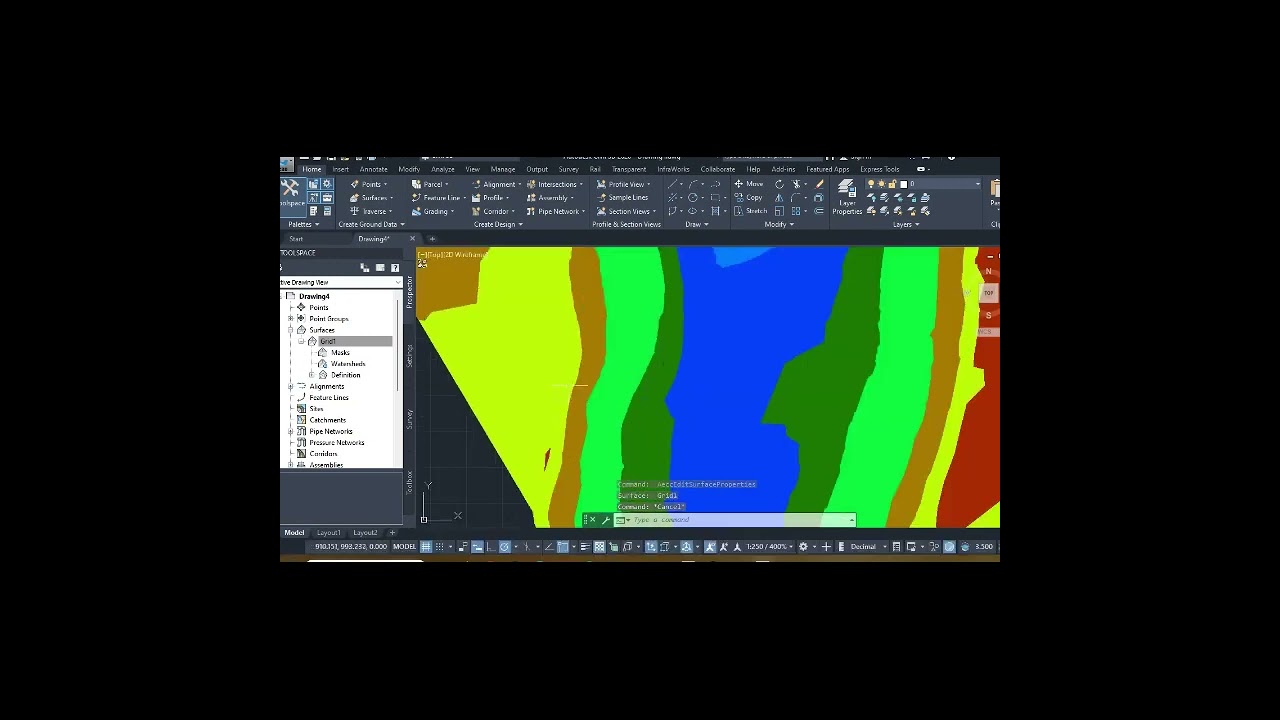Open the Insert ribbon tab

341,169
